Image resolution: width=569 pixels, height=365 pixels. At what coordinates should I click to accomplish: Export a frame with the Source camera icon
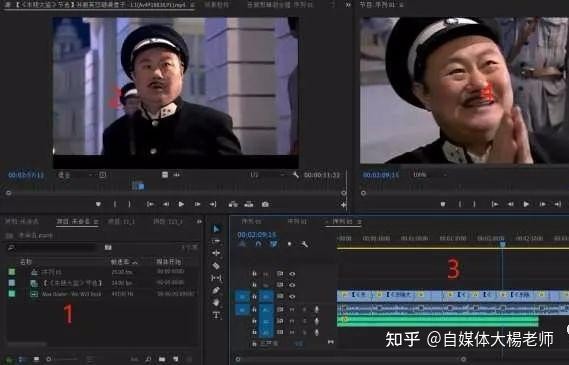pos(265,204)
